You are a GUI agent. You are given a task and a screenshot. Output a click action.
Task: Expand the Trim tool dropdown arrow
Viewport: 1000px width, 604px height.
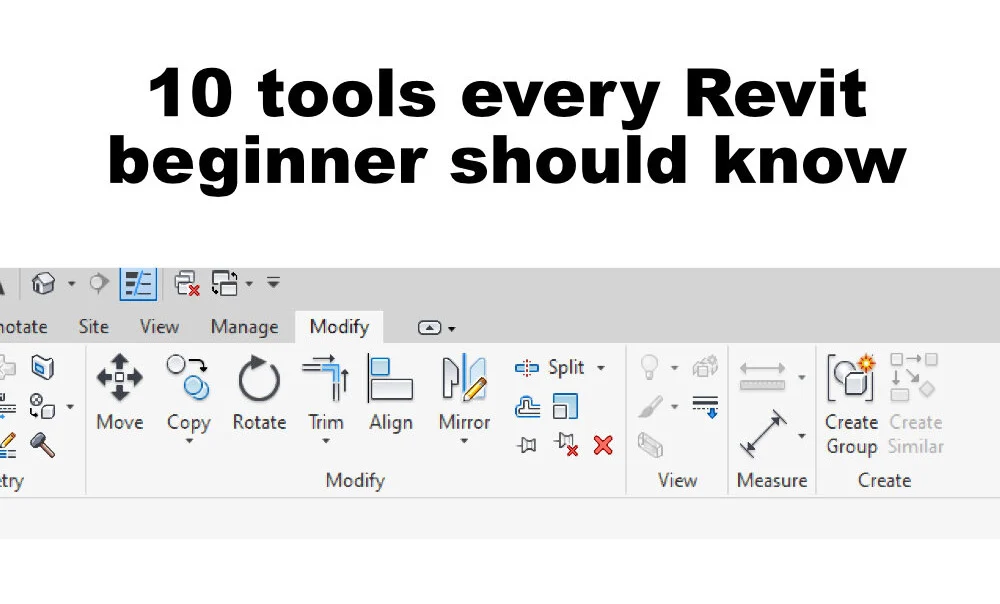click(326, 441)
